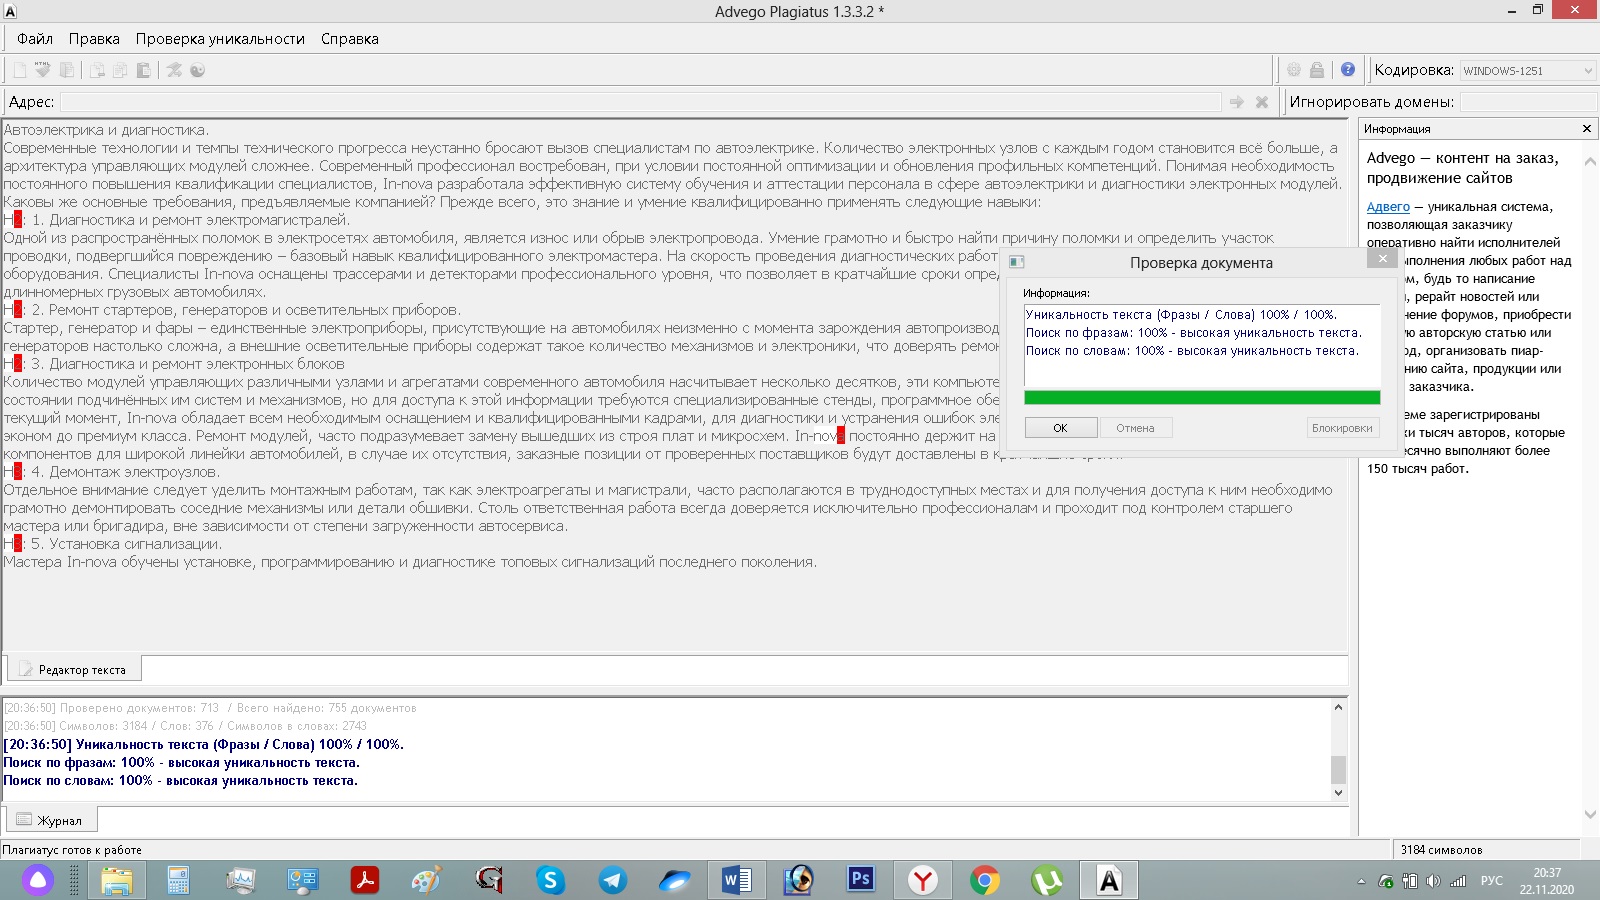This screenshot has width=1600, height=900.
Task: Click the Paste clipboard toolbar icon
Action: [144, 70]
